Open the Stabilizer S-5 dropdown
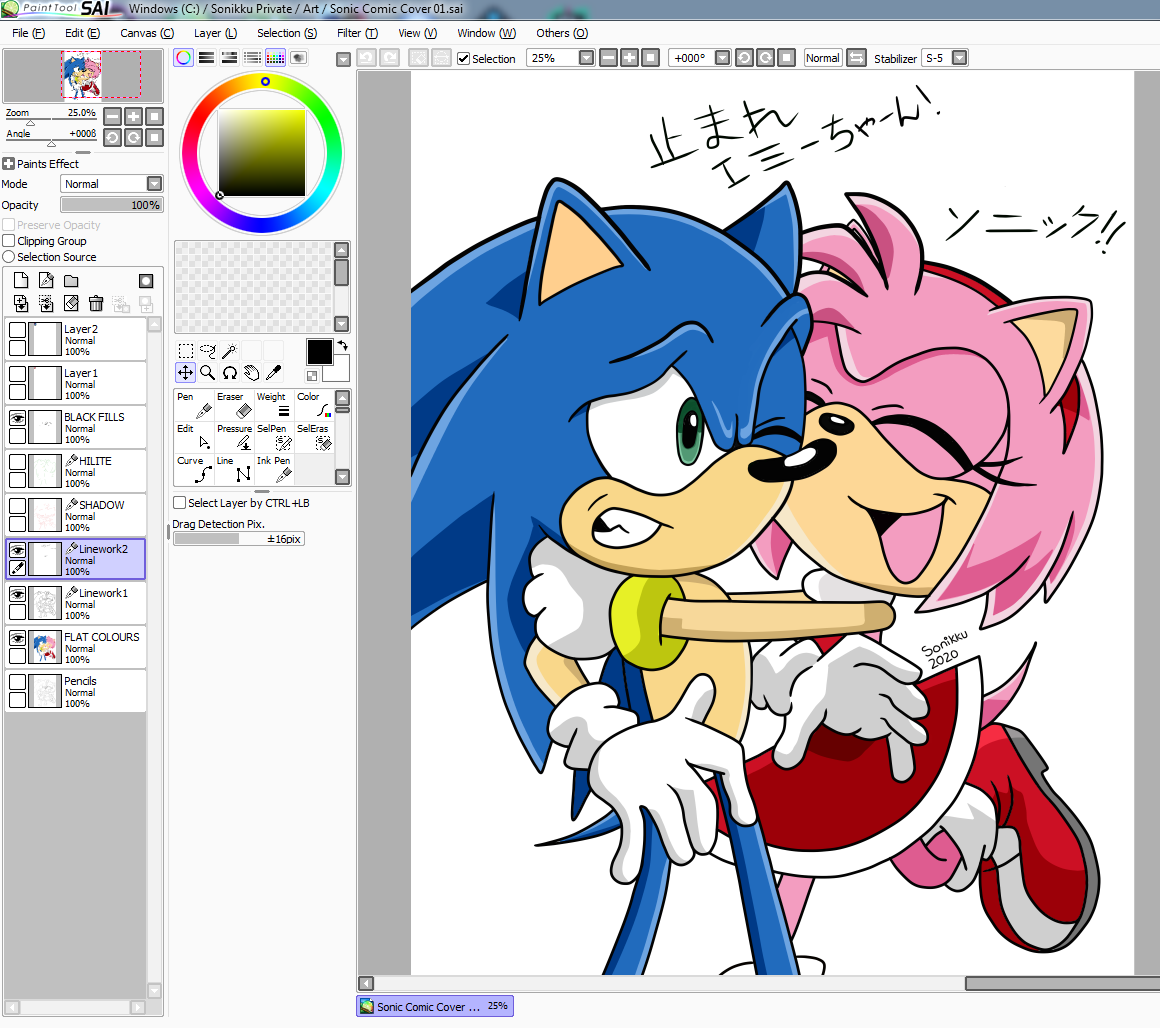 coord(960,58)
